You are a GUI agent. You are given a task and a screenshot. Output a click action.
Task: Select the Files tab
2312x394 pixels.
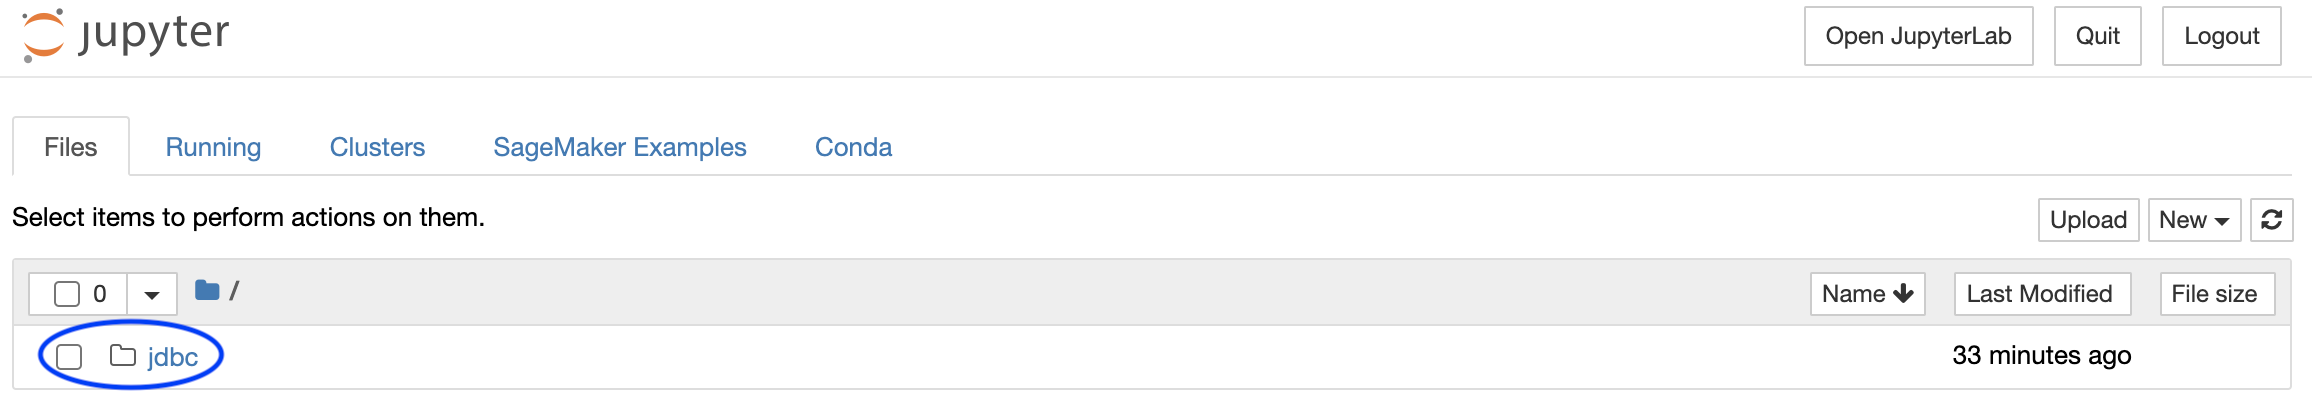tap(71, 147)
